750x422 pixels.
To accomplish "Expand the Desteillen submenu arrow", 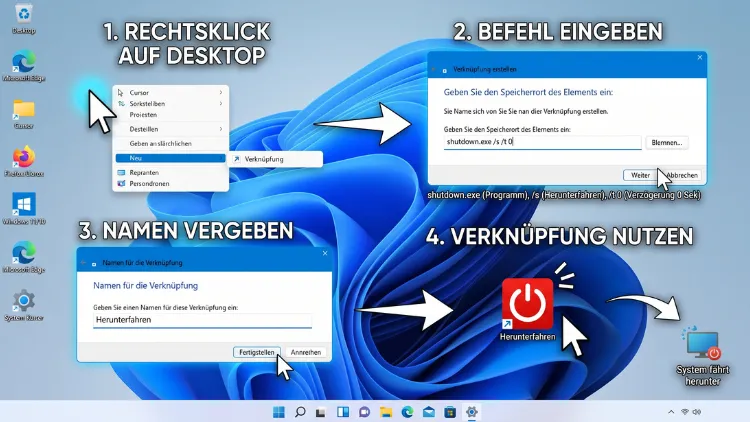I will [221, 129].
